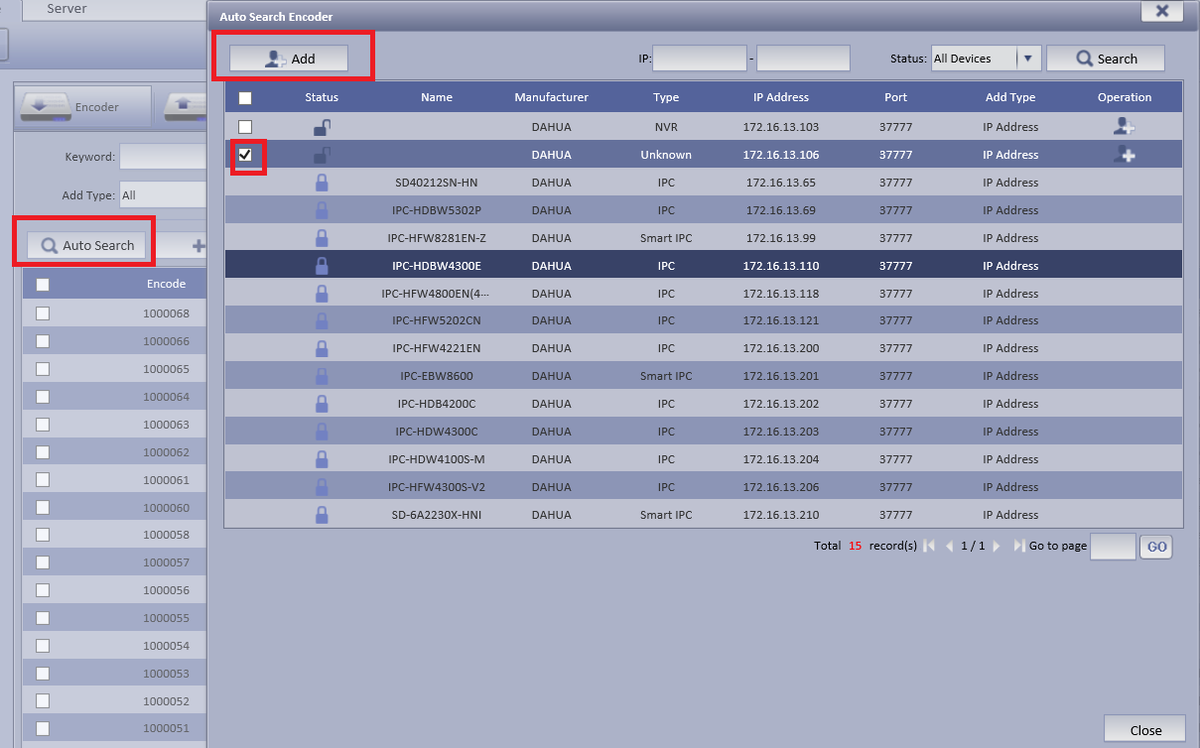Jump to last page arrow icon

tap(1019, 546)
